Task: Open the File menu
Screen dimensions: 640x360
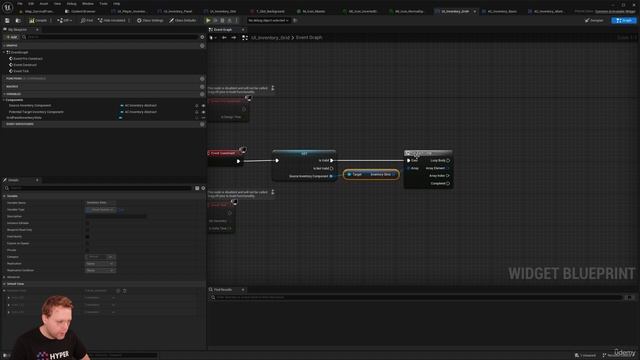Action: [x=20, y=4]
